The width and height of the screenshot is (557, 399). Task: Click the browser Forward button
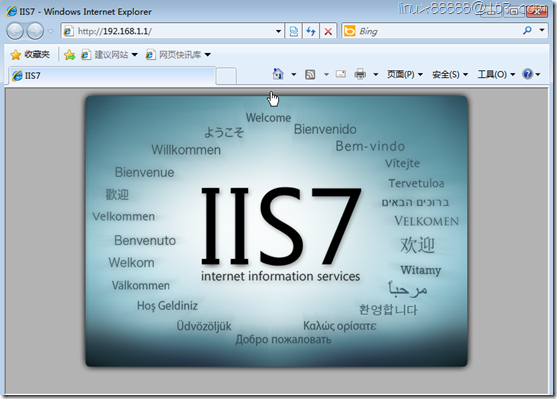(x=35, y=31)
